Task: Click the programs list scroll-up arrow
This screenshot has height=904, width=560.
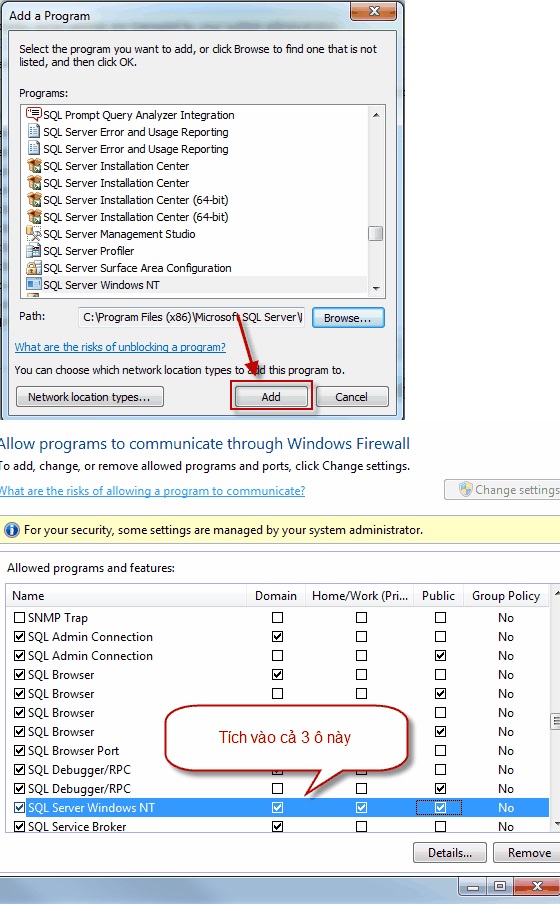Action: (376, 115)
